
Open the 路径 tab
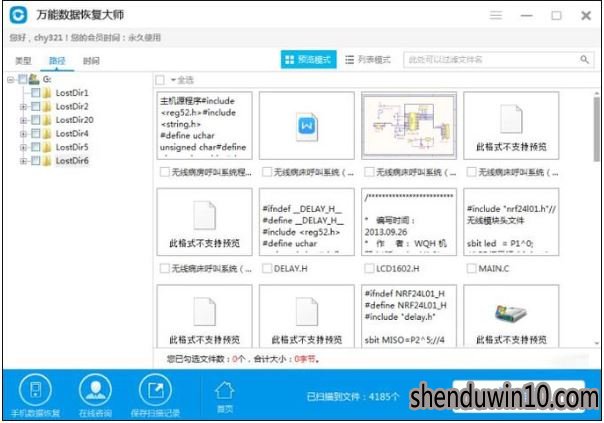57,60
